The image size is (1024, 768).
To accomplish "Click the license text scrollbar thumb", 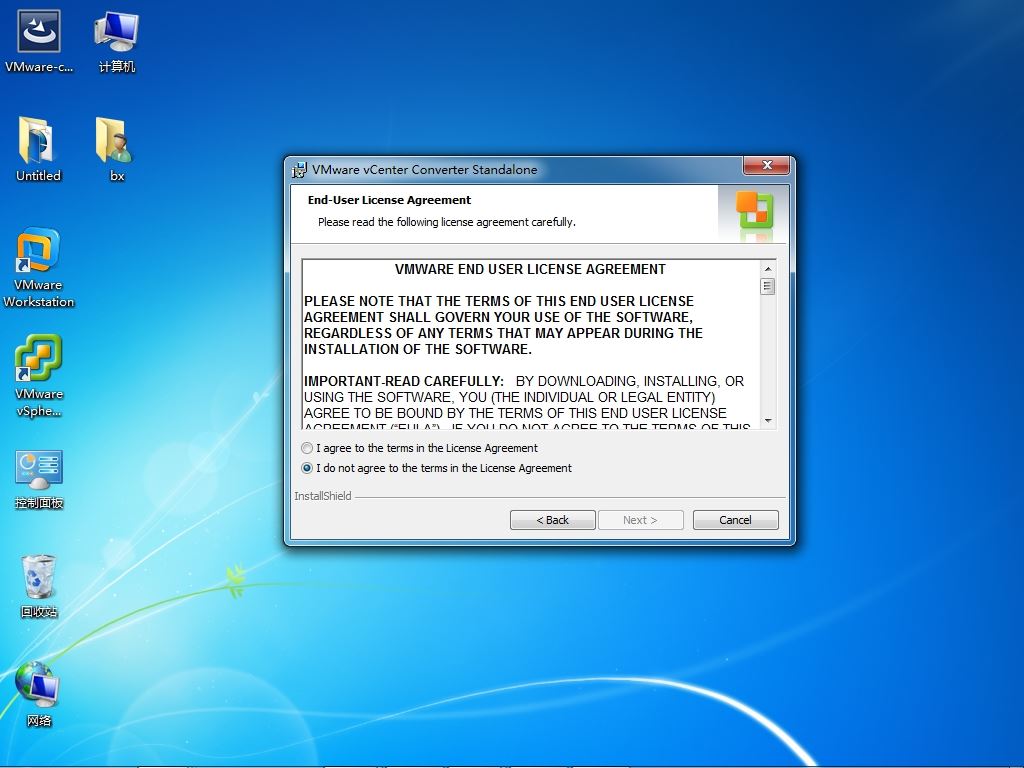I will pos(768,286).
